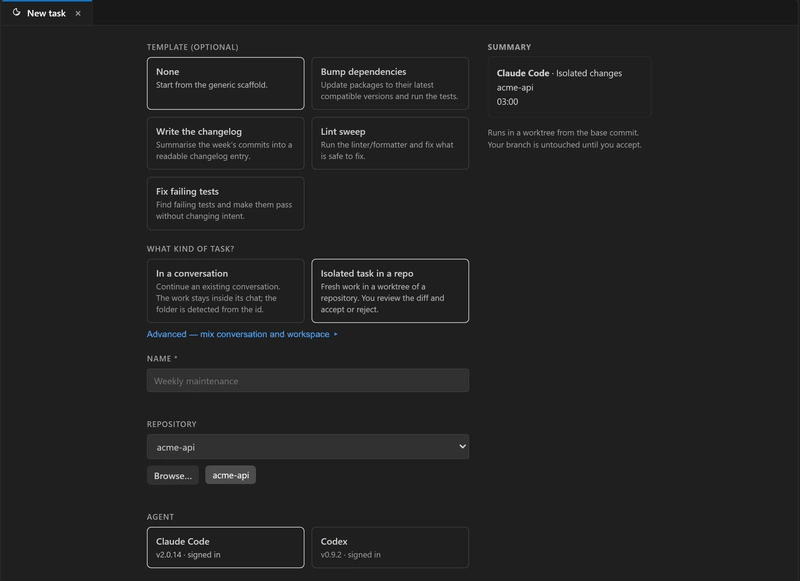Switch to the New task tab
This screenshot has height=581, width=800.
pos(46,13)
